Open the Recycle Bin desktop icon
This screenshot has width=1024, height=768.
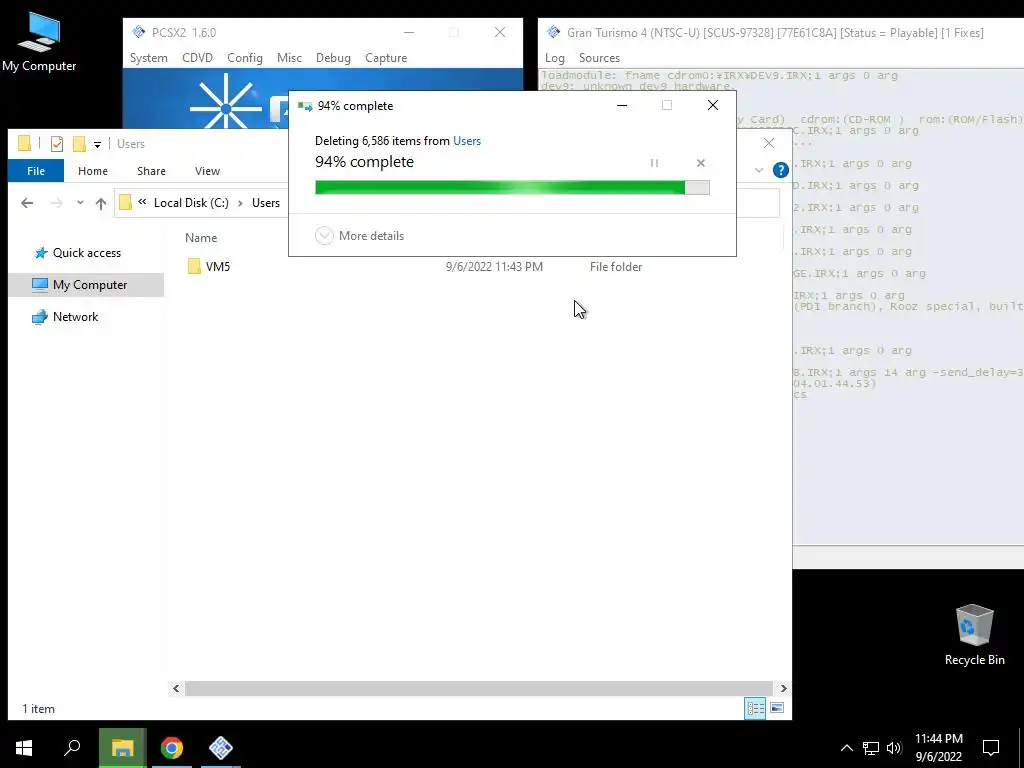click(974, 635)
